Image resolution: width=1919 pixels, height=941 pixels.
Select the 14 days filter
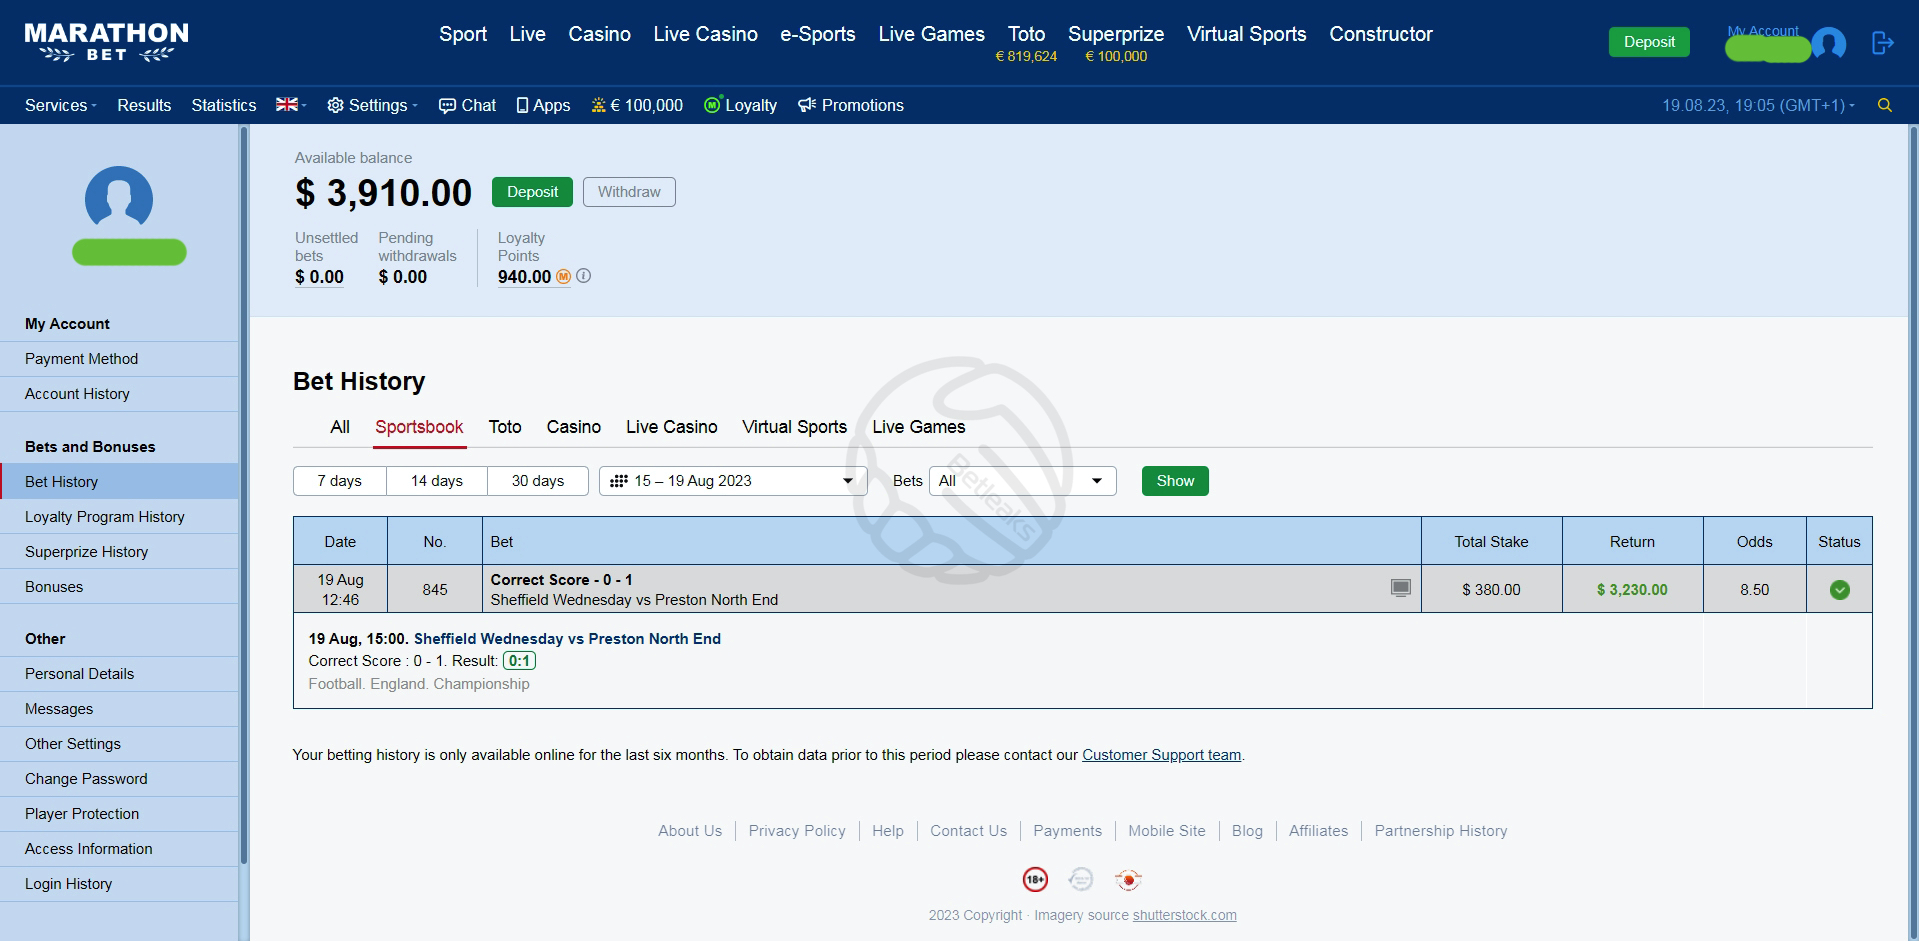[x=437, y=481]
